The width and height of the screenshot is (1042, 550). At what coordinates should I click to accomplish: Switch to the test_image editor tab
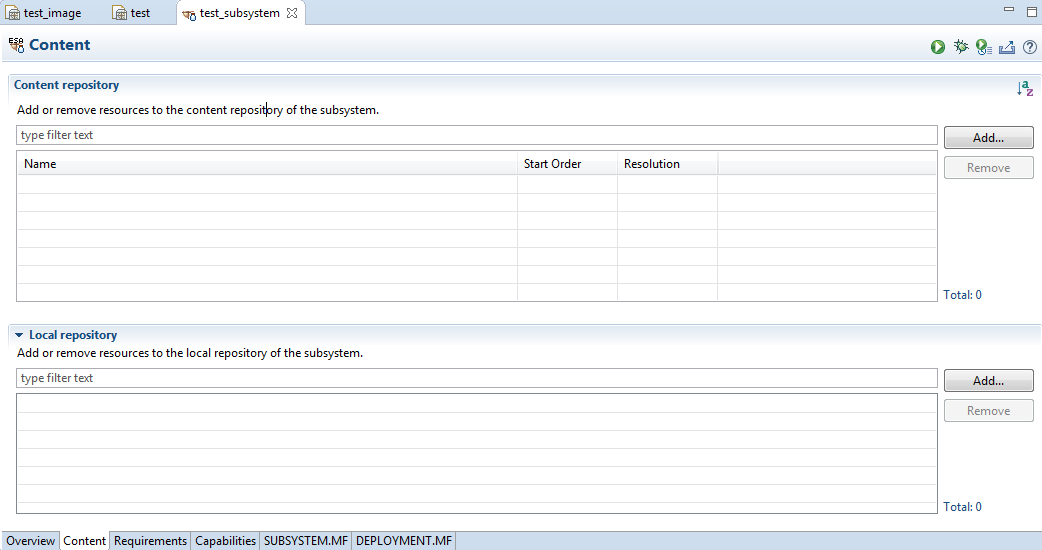point(44,13)
